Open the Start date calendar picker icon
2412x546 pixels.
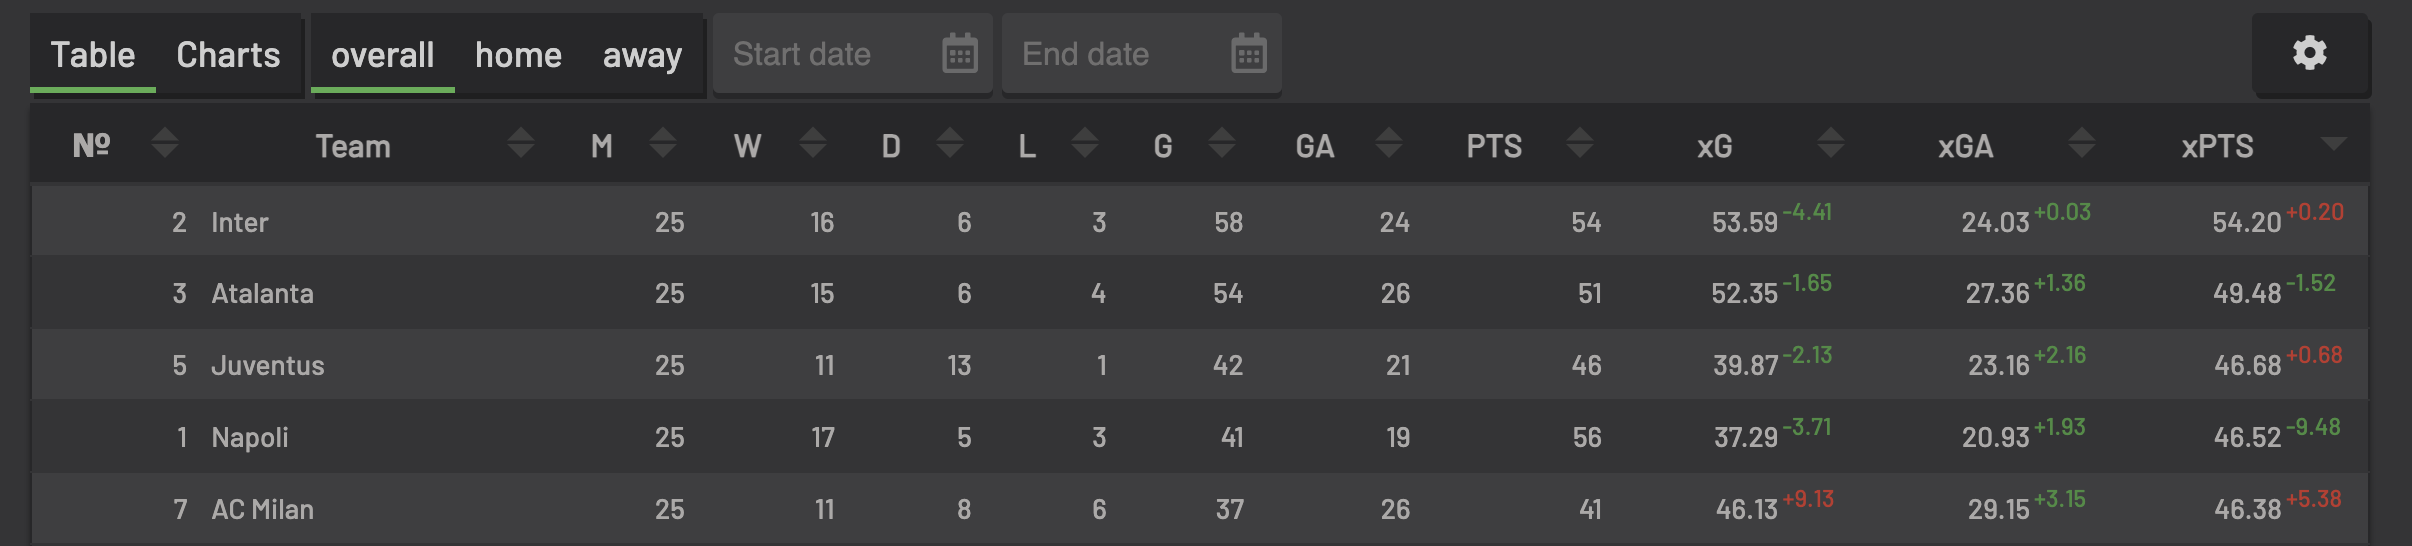960,54
